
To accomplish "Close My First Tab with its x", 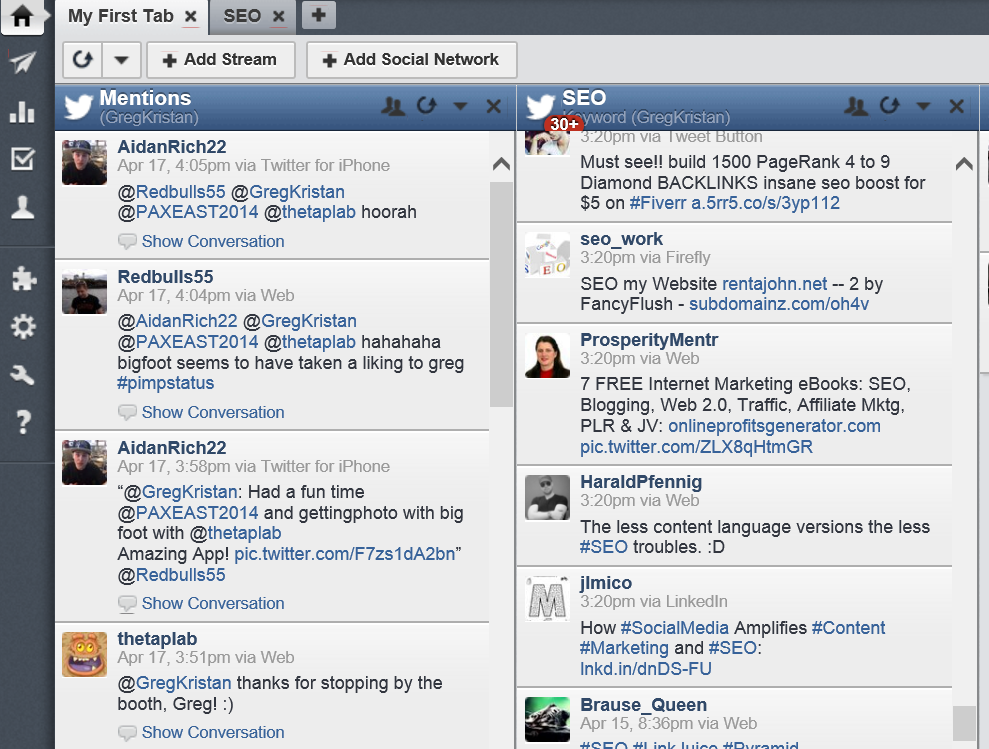I will (x=190, y=17).
